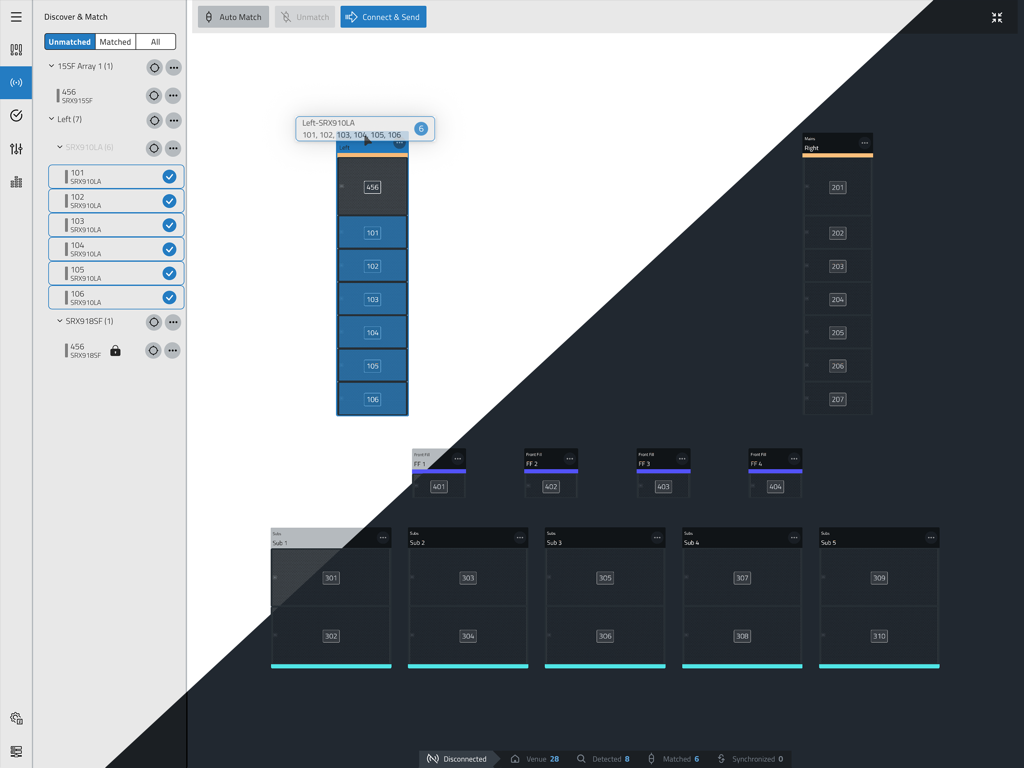Open the mixer faders icon in the sidebar
The width and height of the screenshot is (1024, 768).
(15, 148)
